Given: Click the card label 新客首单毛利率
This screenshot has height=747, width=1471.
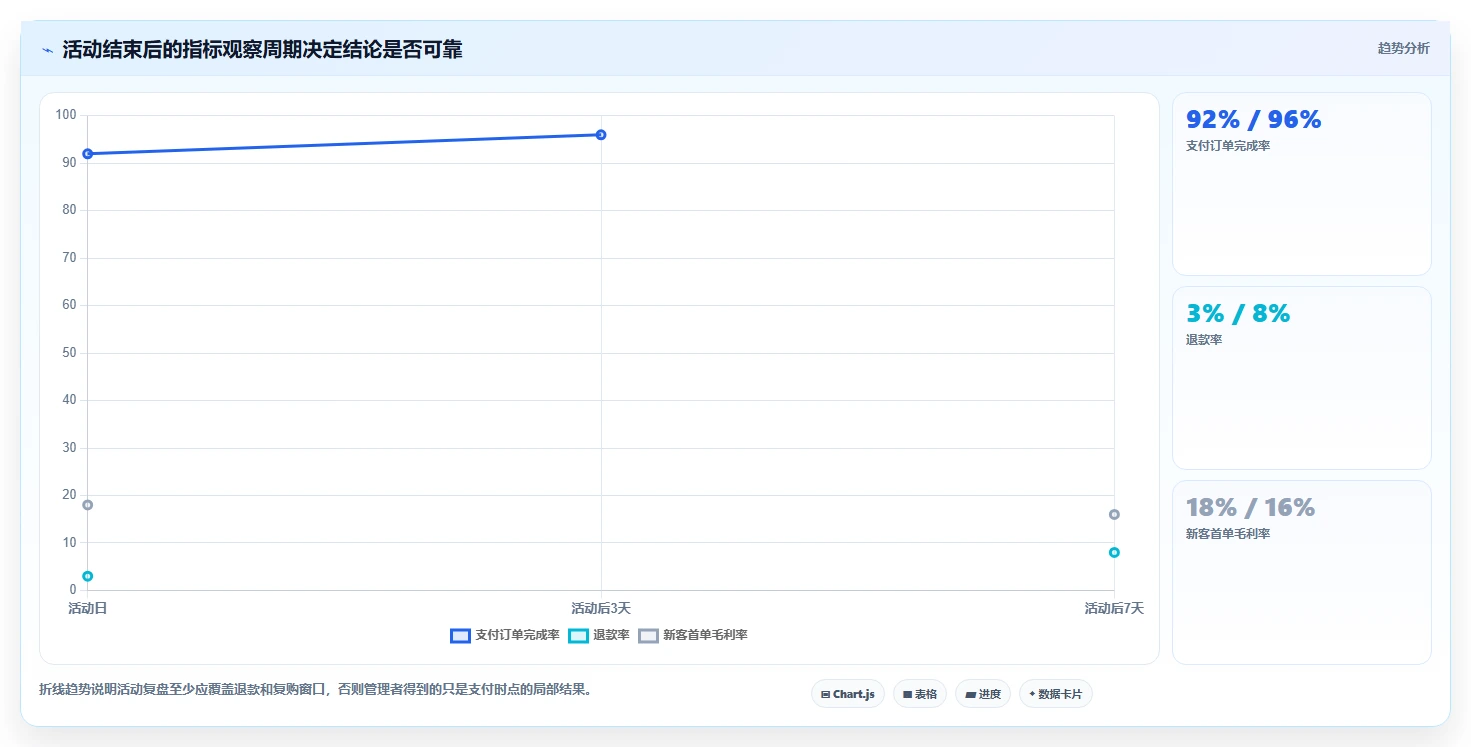Looking at the screenshot, I should click(1228, 534).
